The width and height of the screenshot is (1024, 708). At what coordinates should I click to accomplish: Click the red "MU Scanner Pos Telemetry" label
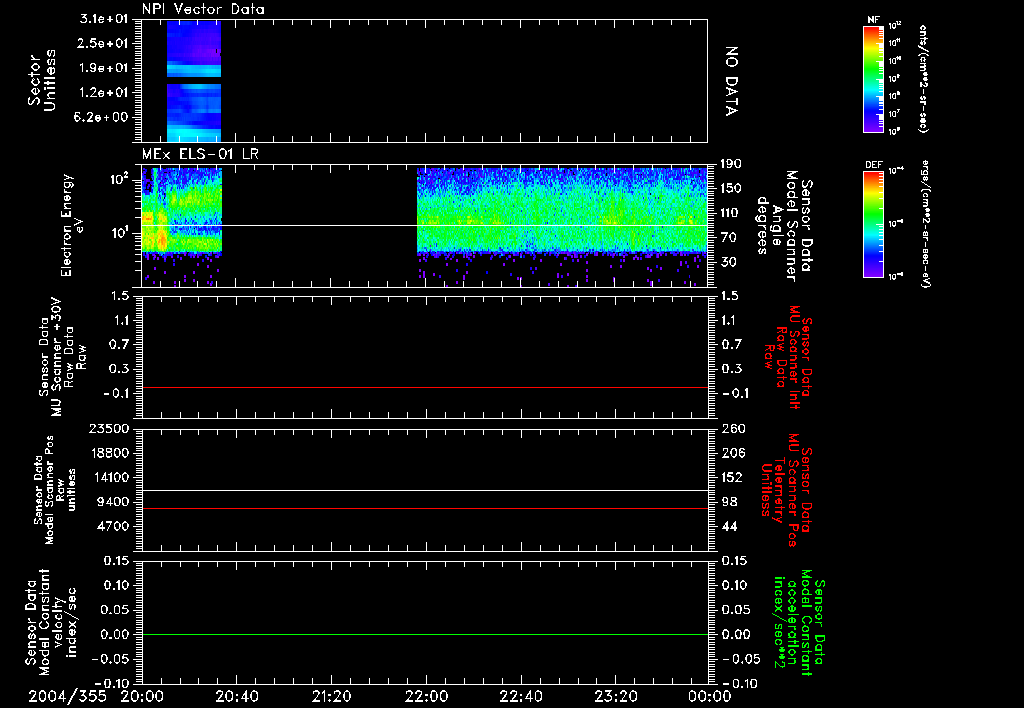[786, 490]
